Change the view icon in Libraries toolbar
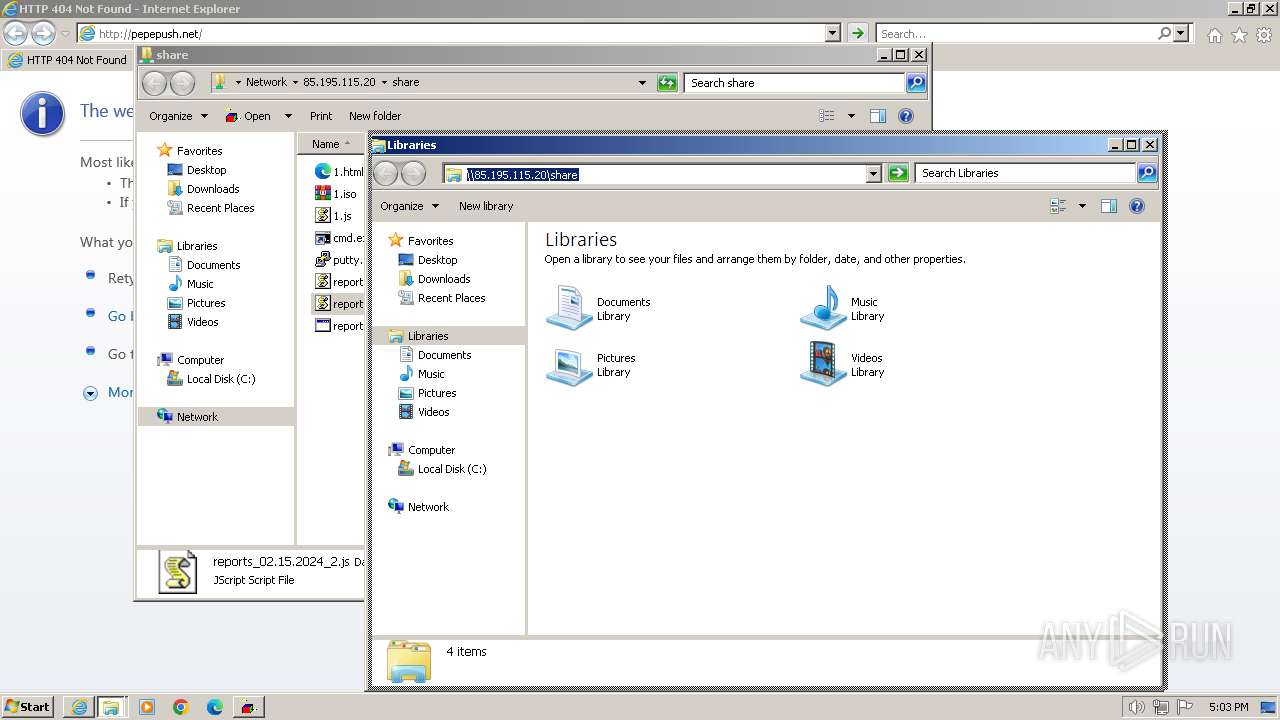Image resolution: width=1280 pixels, height=720 pixels. click(1058, 206)
